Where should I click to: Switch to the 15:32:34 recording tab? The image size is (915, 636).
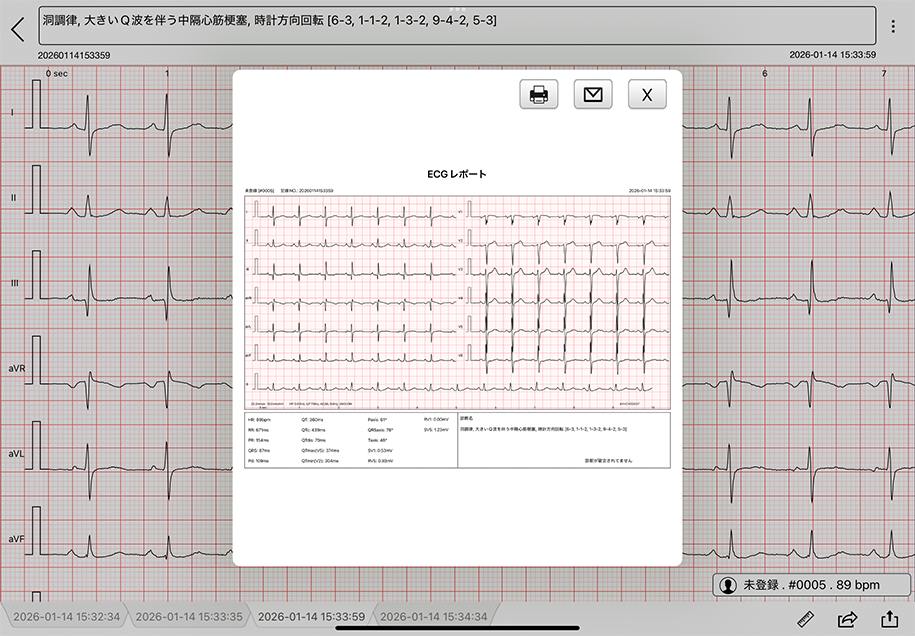coord(65,616)
